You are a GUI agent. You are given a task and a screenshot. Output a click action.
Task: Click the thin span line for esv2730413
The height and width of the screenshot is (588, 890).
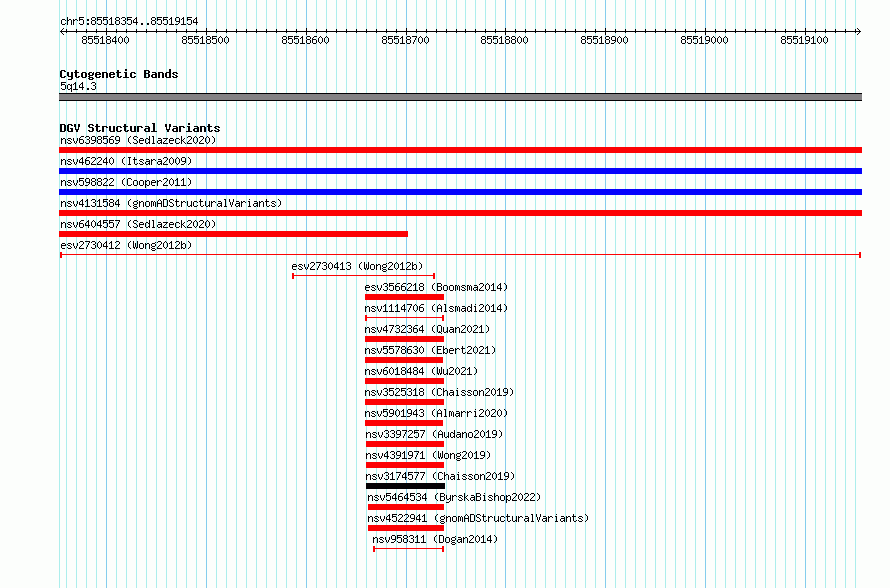tap(363, 276)
